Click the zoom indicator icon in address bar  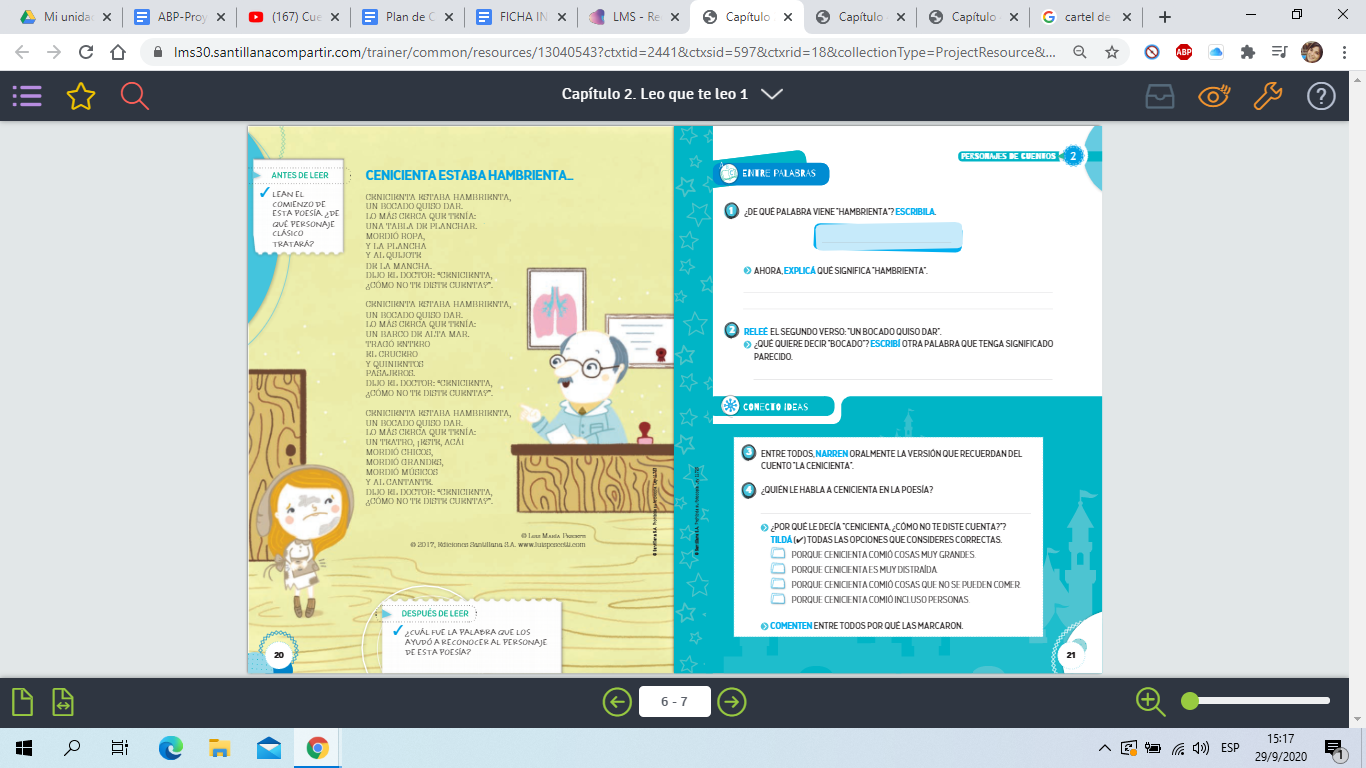tap(1079, 53)
